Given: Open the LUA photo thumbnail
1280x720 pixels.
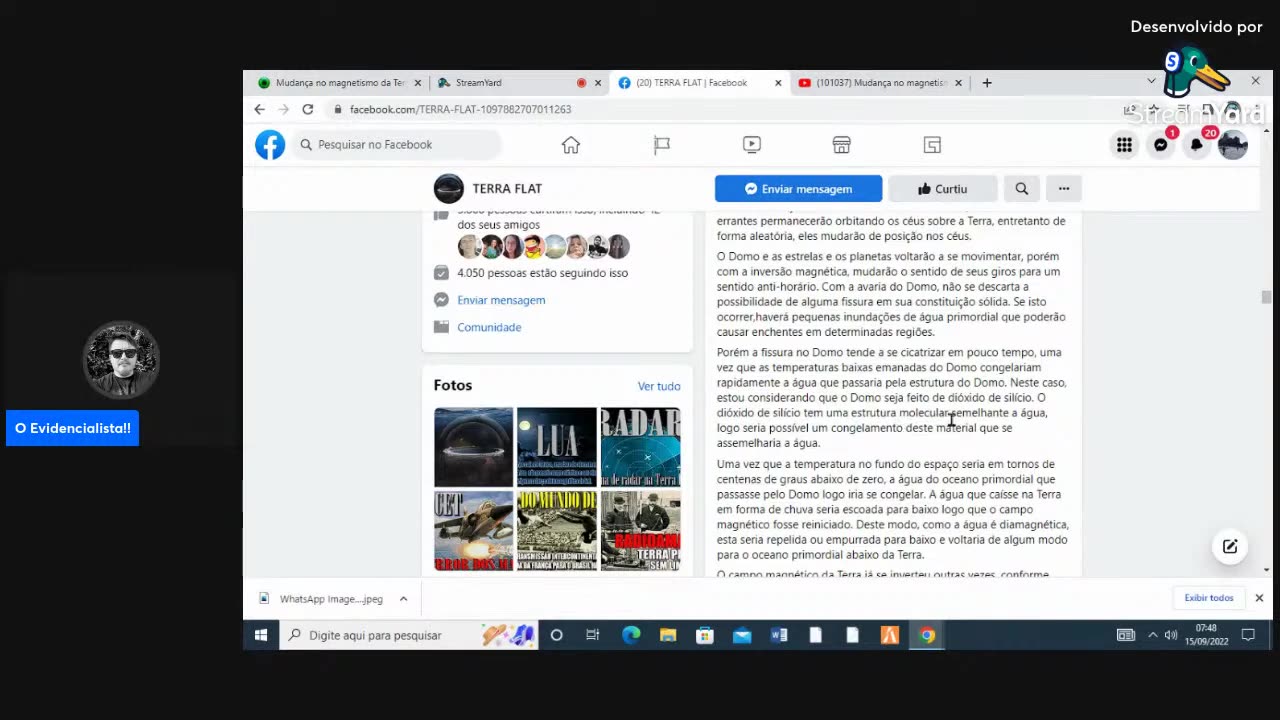Looking at the screenshot, I should pyautogui.click(x=556, y=446).
